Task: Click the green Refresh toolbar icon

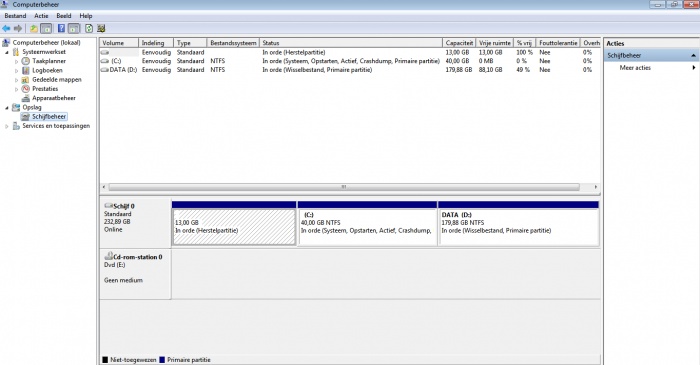Action: click(x=89, y=29)
